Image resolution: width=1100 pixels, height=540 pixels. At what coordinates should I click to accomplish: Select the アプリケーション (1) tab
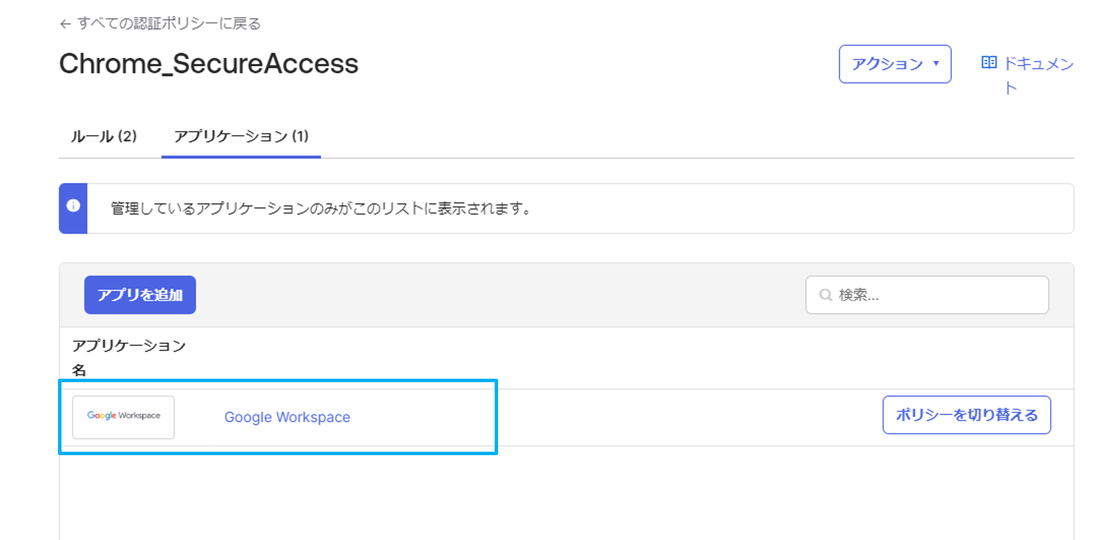click(x=241, y=136)
